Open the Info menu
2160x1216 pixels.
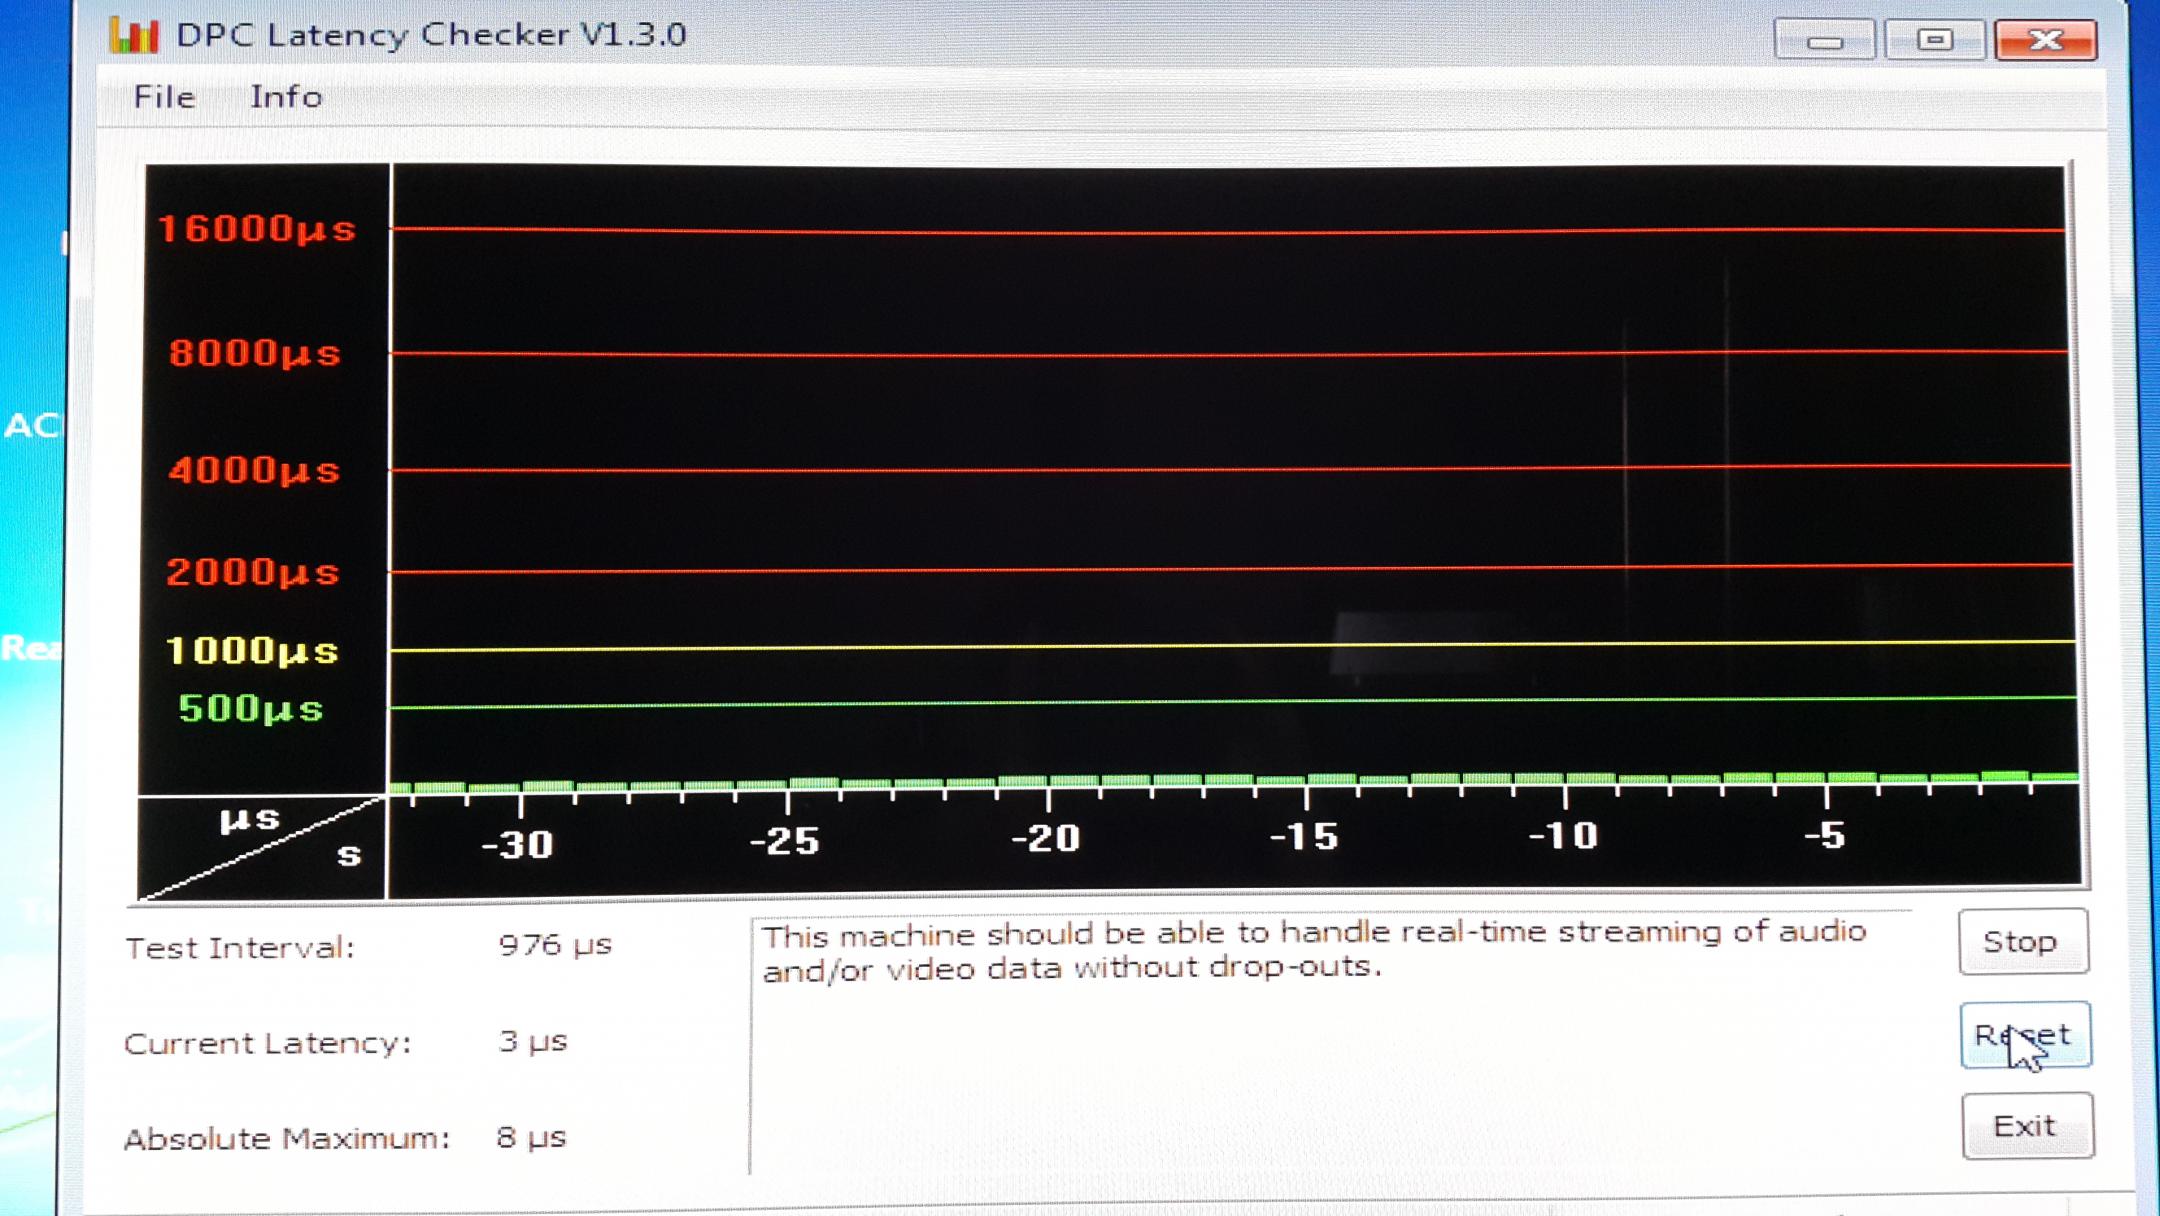coord(286,97)
